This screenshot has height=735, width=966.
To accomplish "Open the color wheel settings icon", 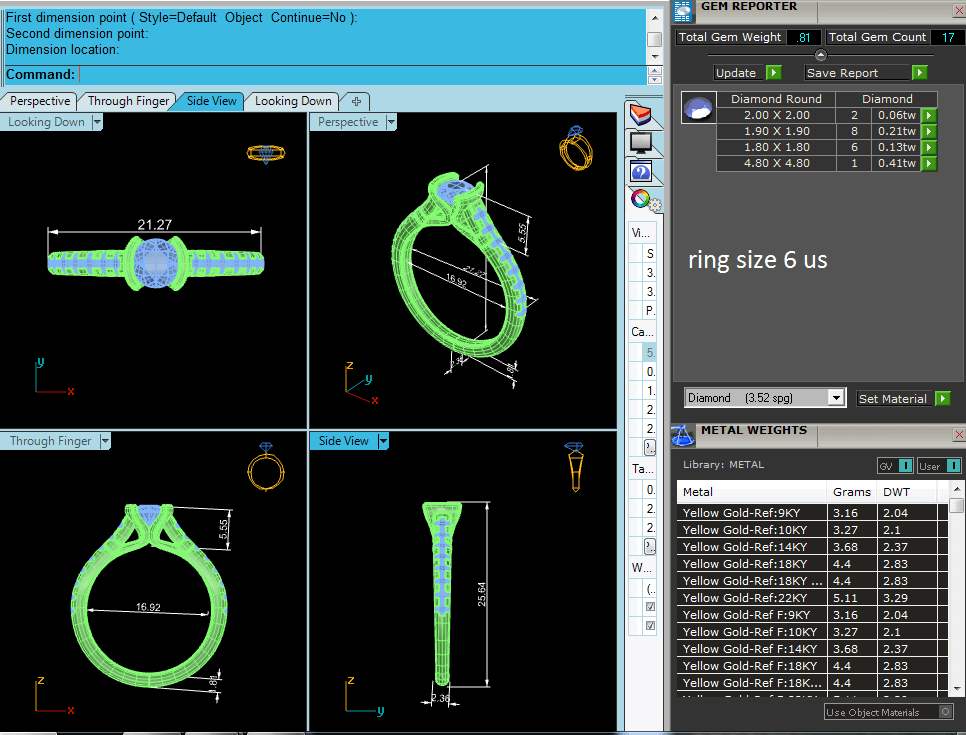I will pos(641,199).
